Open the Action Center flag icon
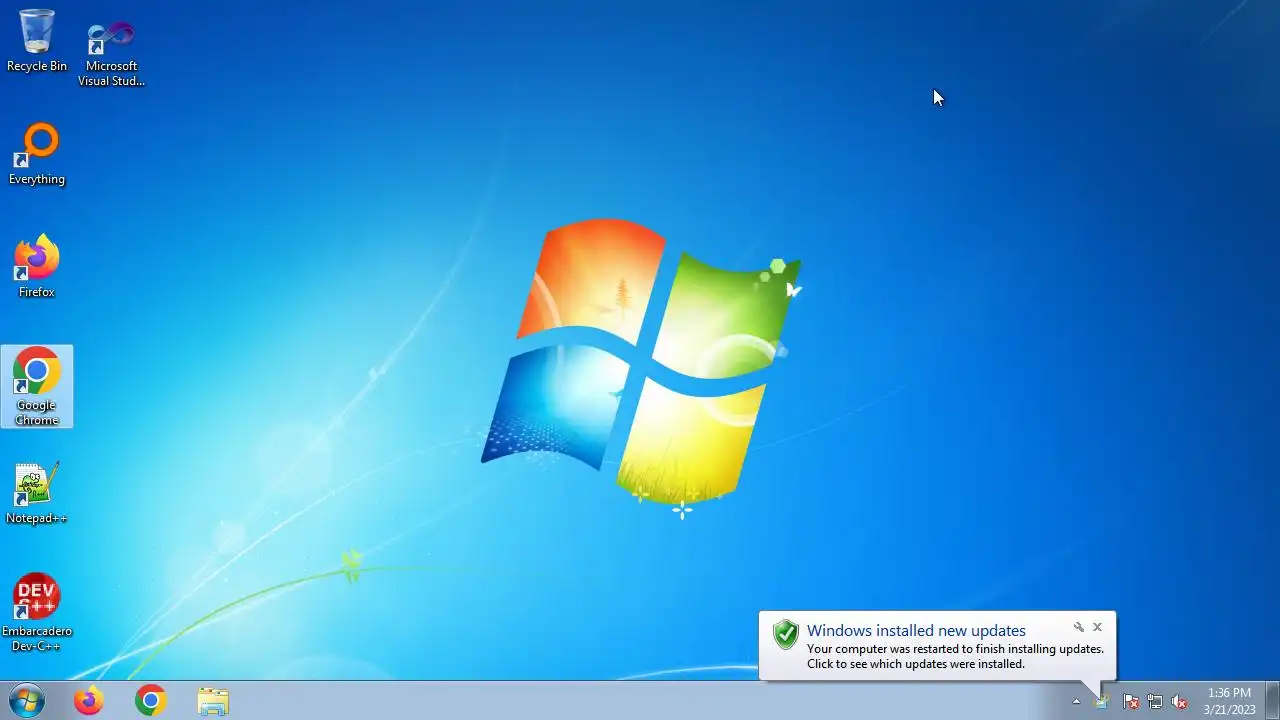1280x720 pixels. pyautogui.click(x=1131, y=702)
